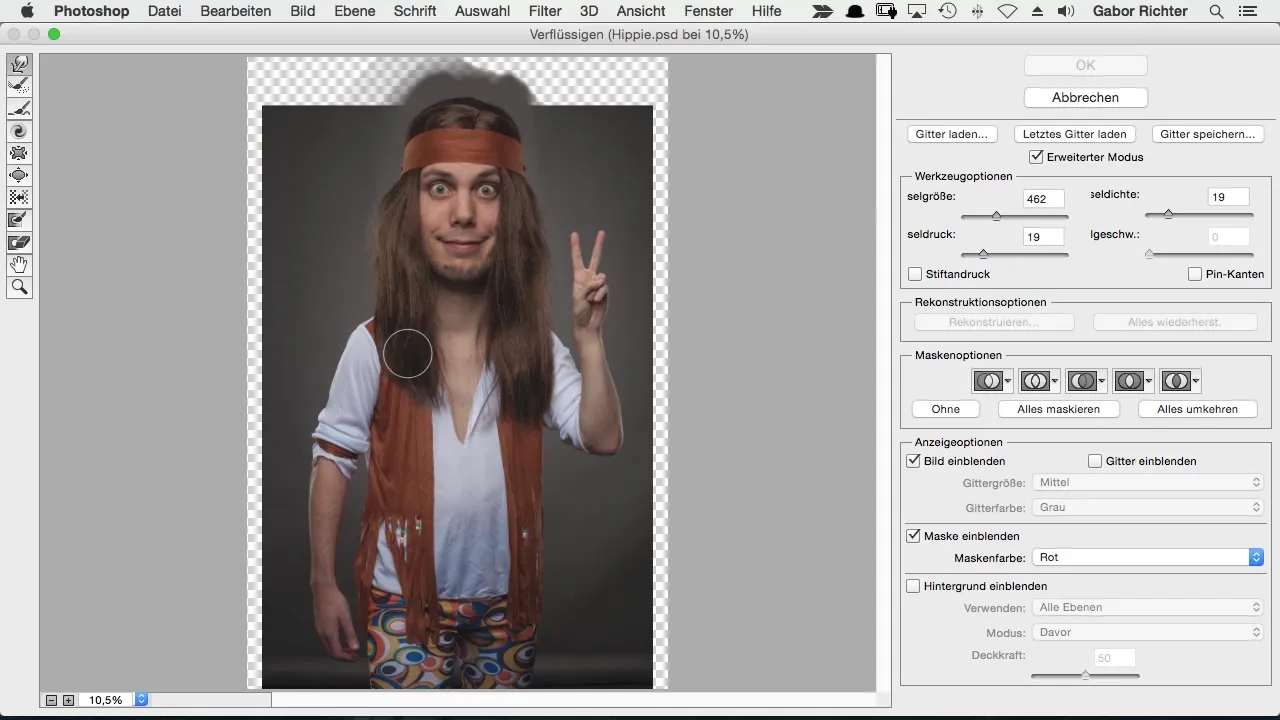Select the Reconstruct tool

point(19,87)
